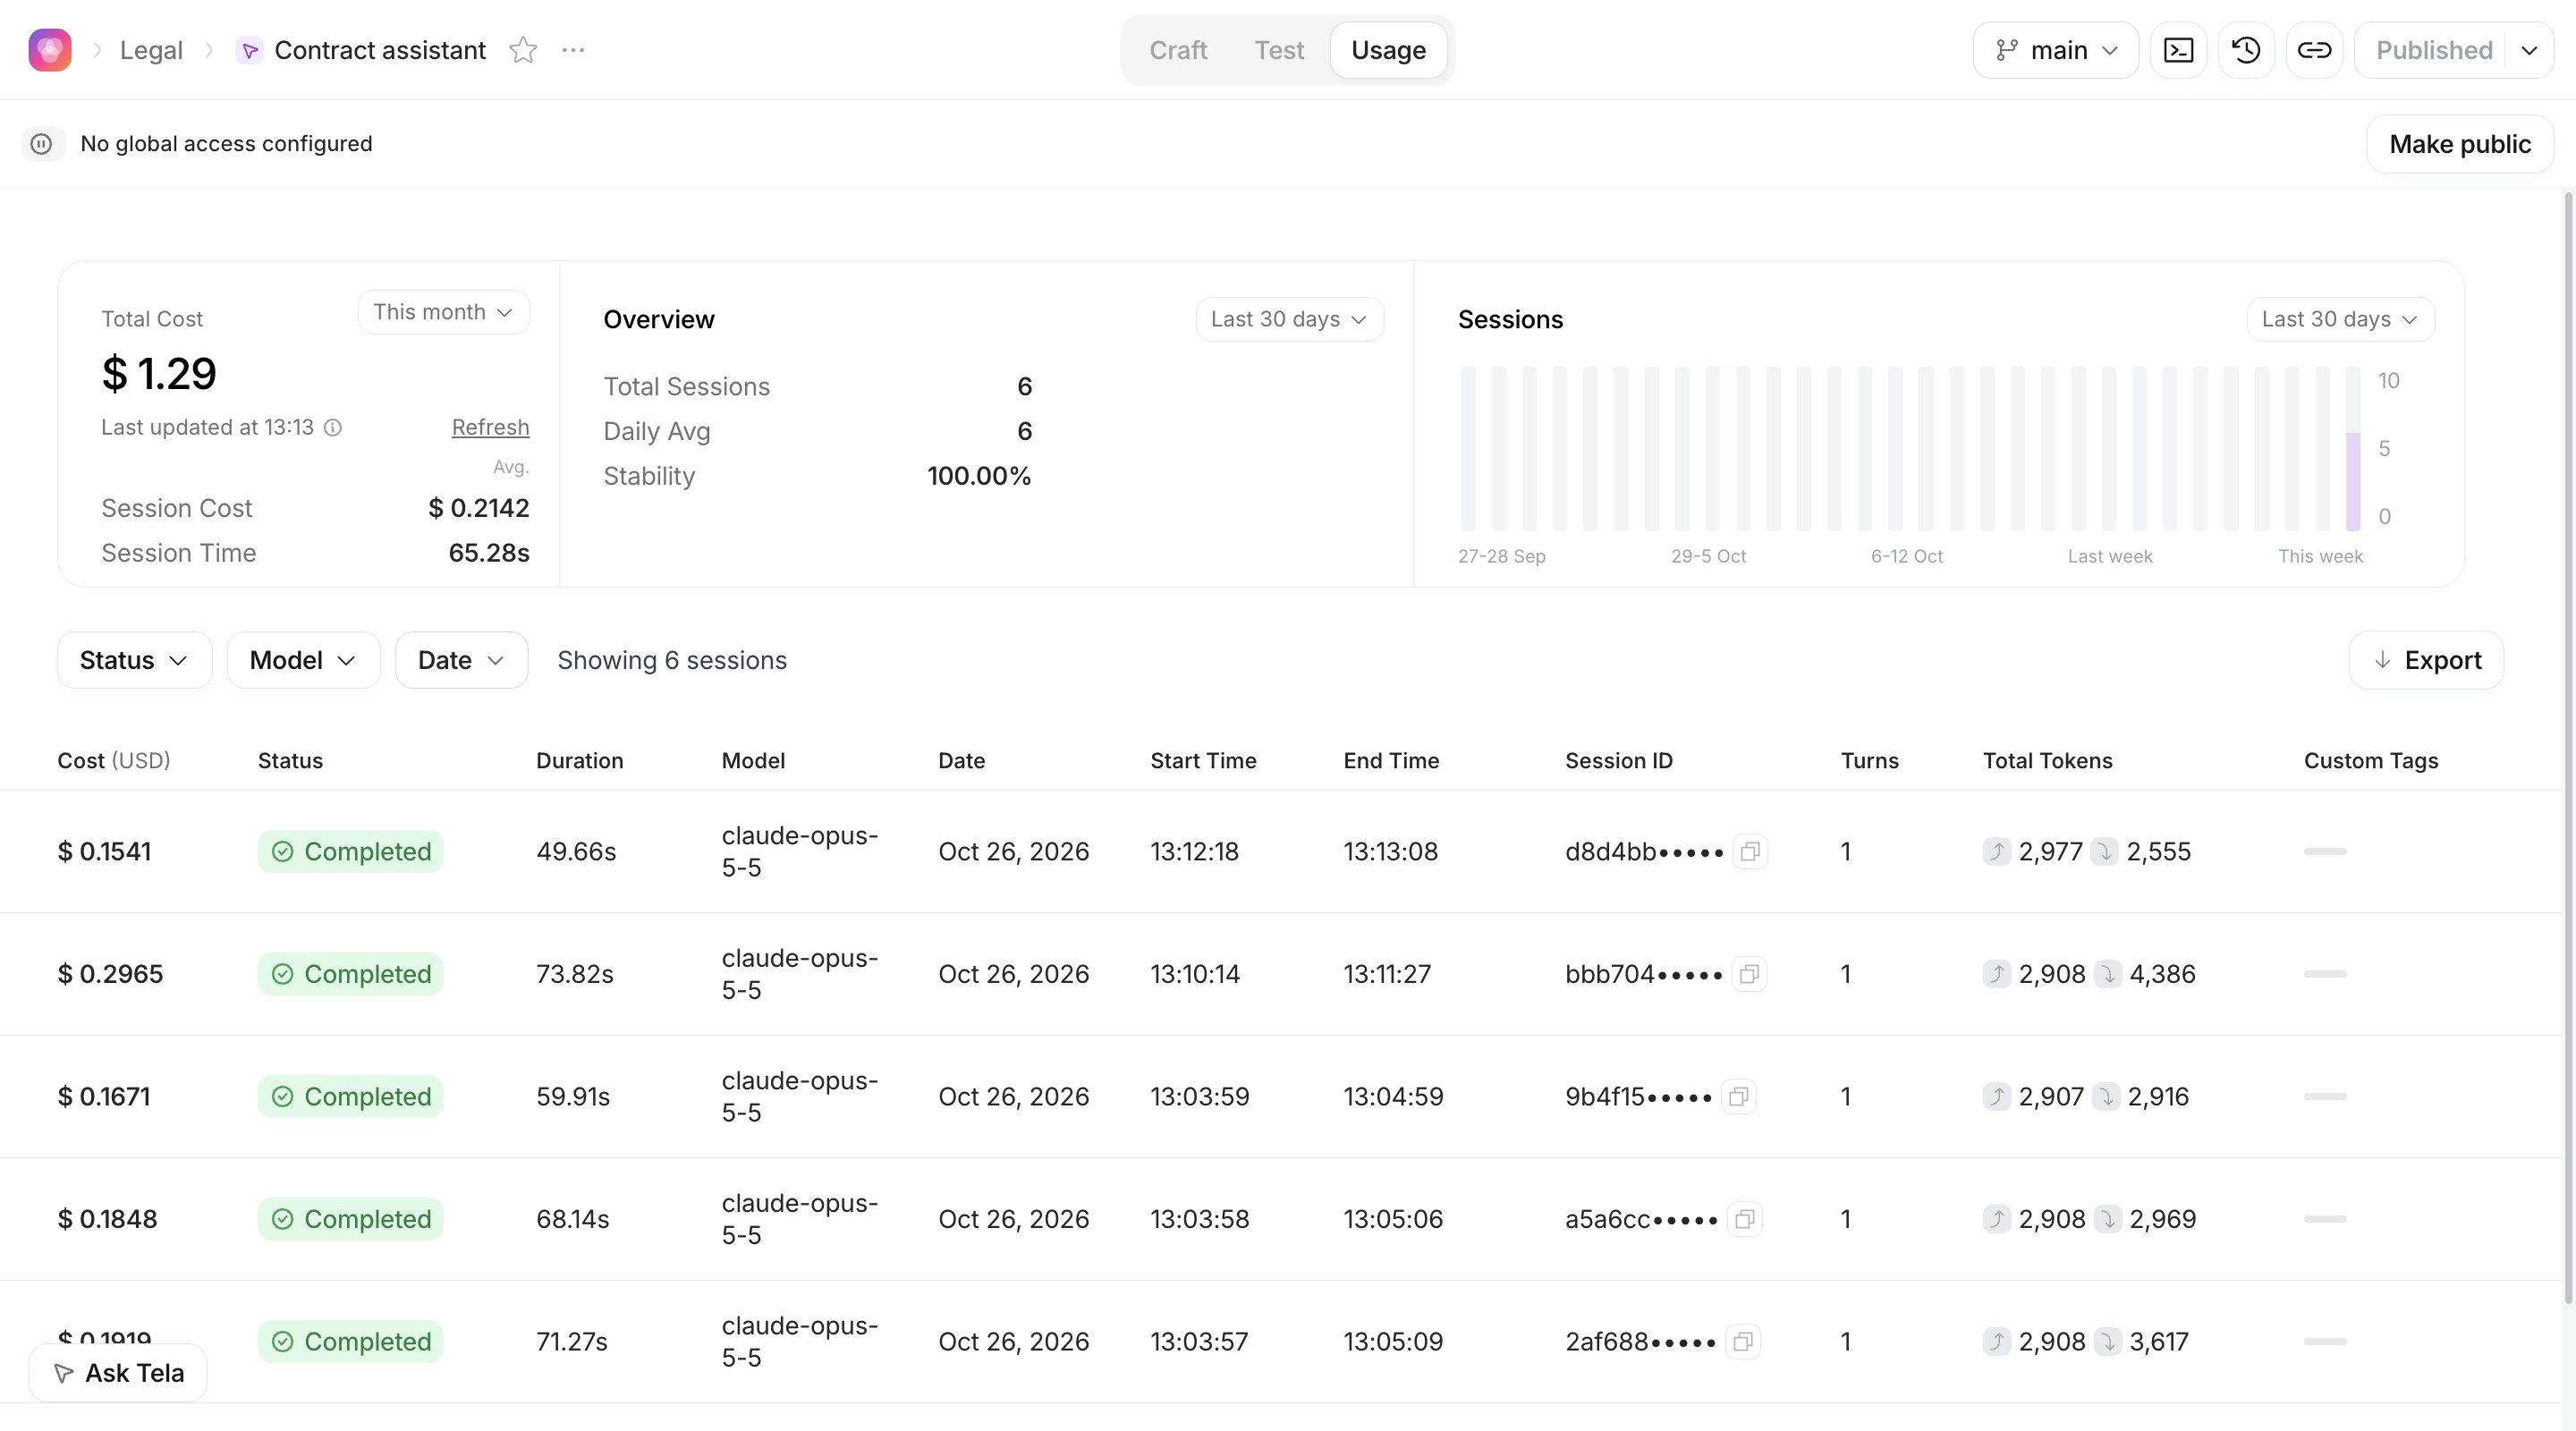Switch to the Test tab
2576x1431 pixels.
coord(1279,50)
